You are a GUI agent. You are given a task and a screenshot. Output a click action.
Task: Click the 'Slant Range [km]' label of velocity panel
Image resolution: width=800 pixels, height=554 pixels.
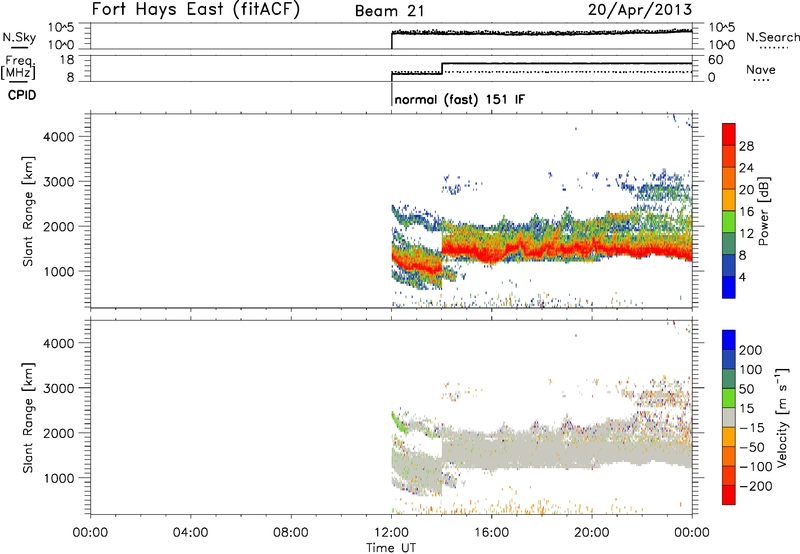(x=28, y=417)
